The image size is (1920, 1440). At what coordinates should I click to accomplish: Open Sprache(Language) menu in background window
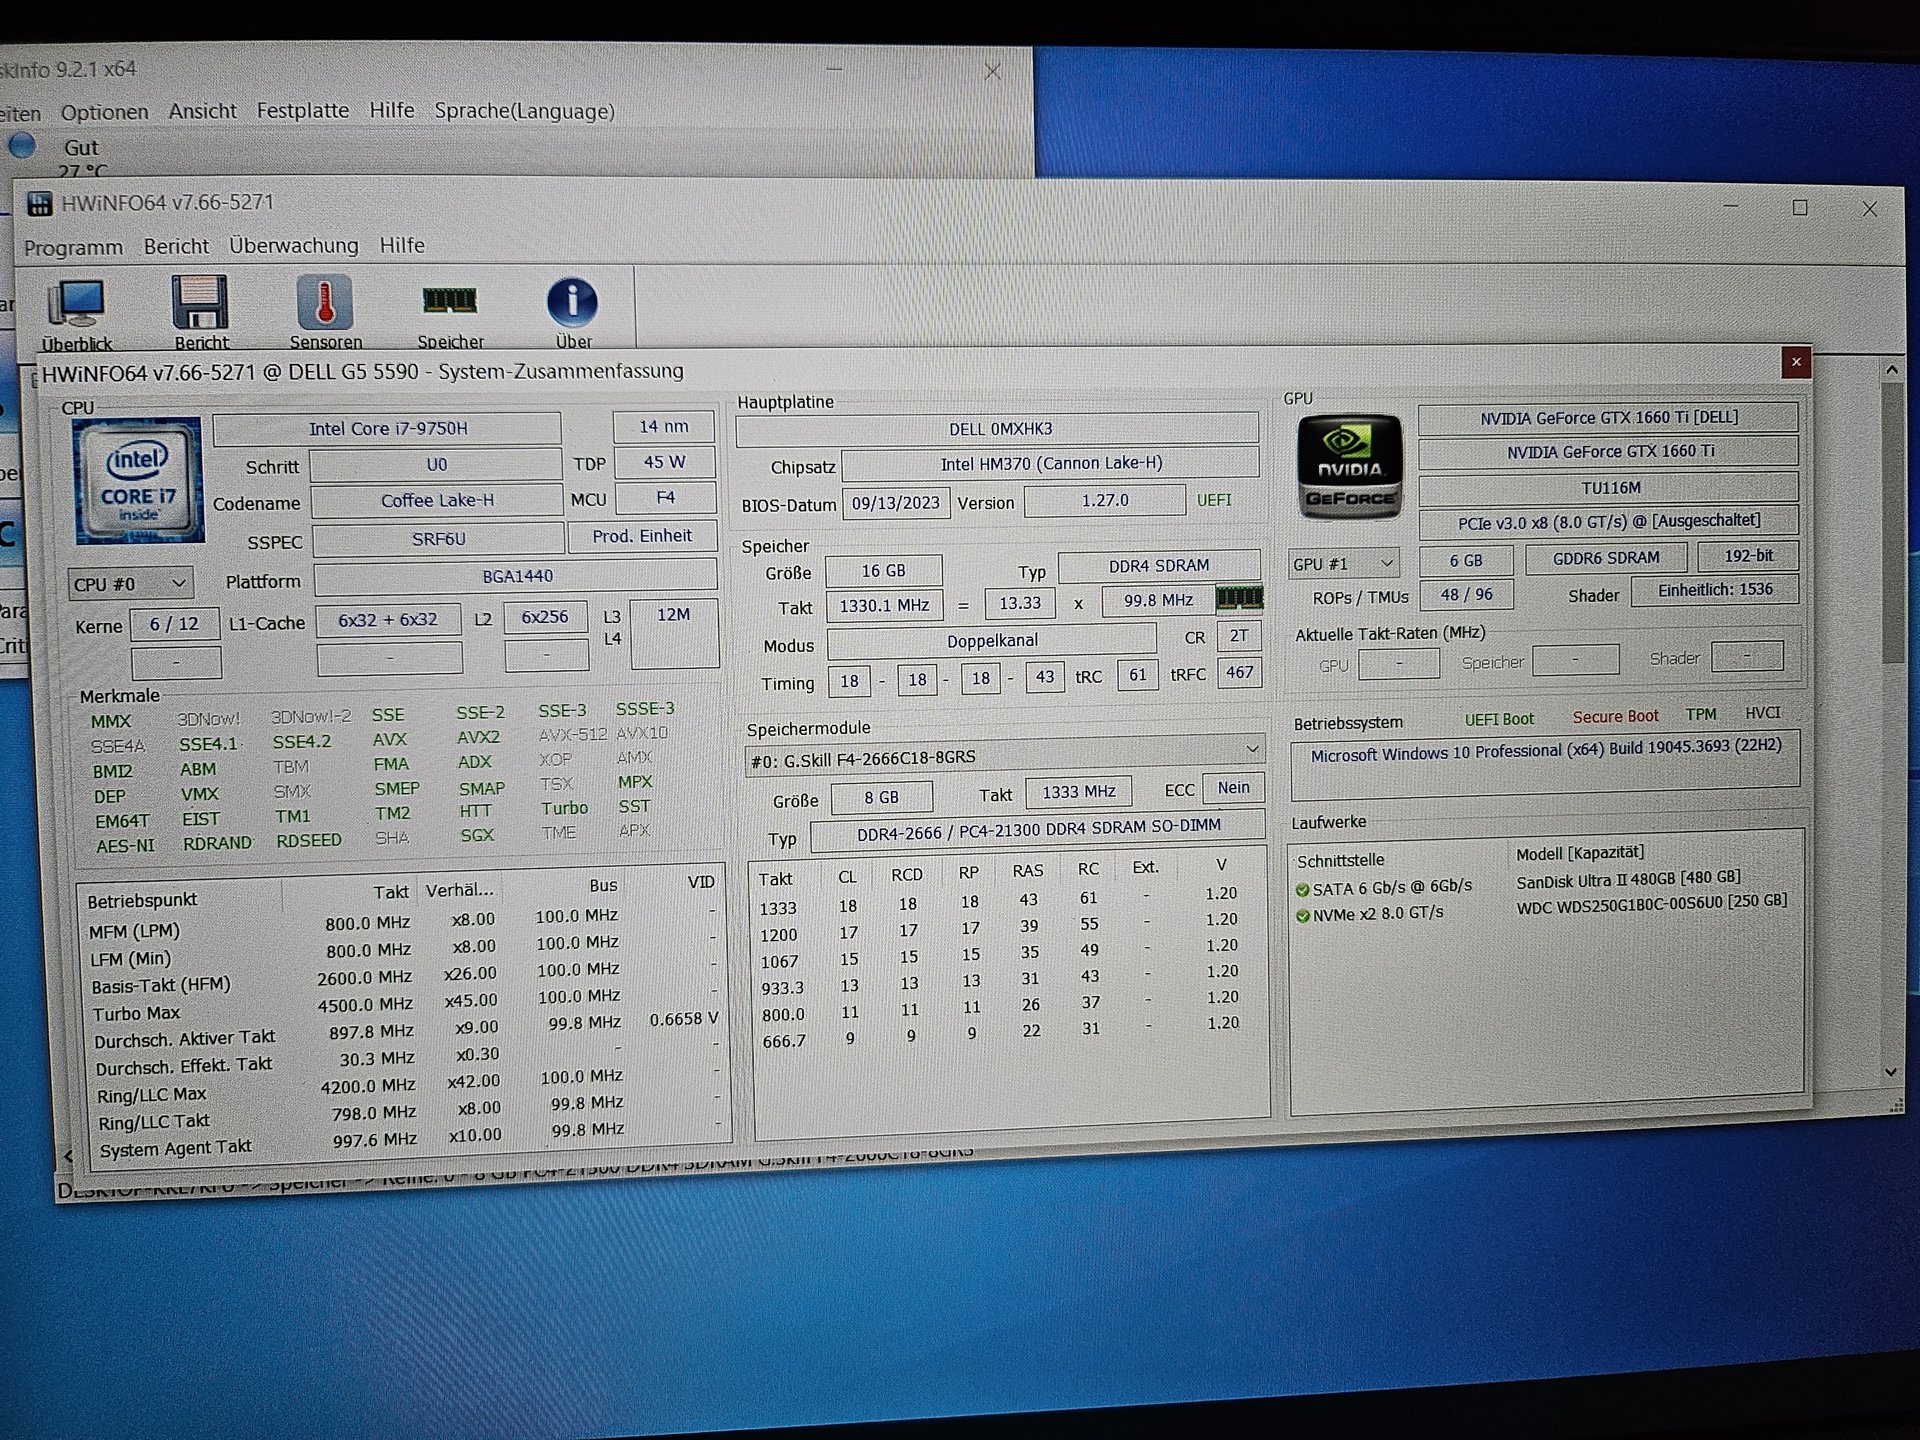tap(524, 111)
